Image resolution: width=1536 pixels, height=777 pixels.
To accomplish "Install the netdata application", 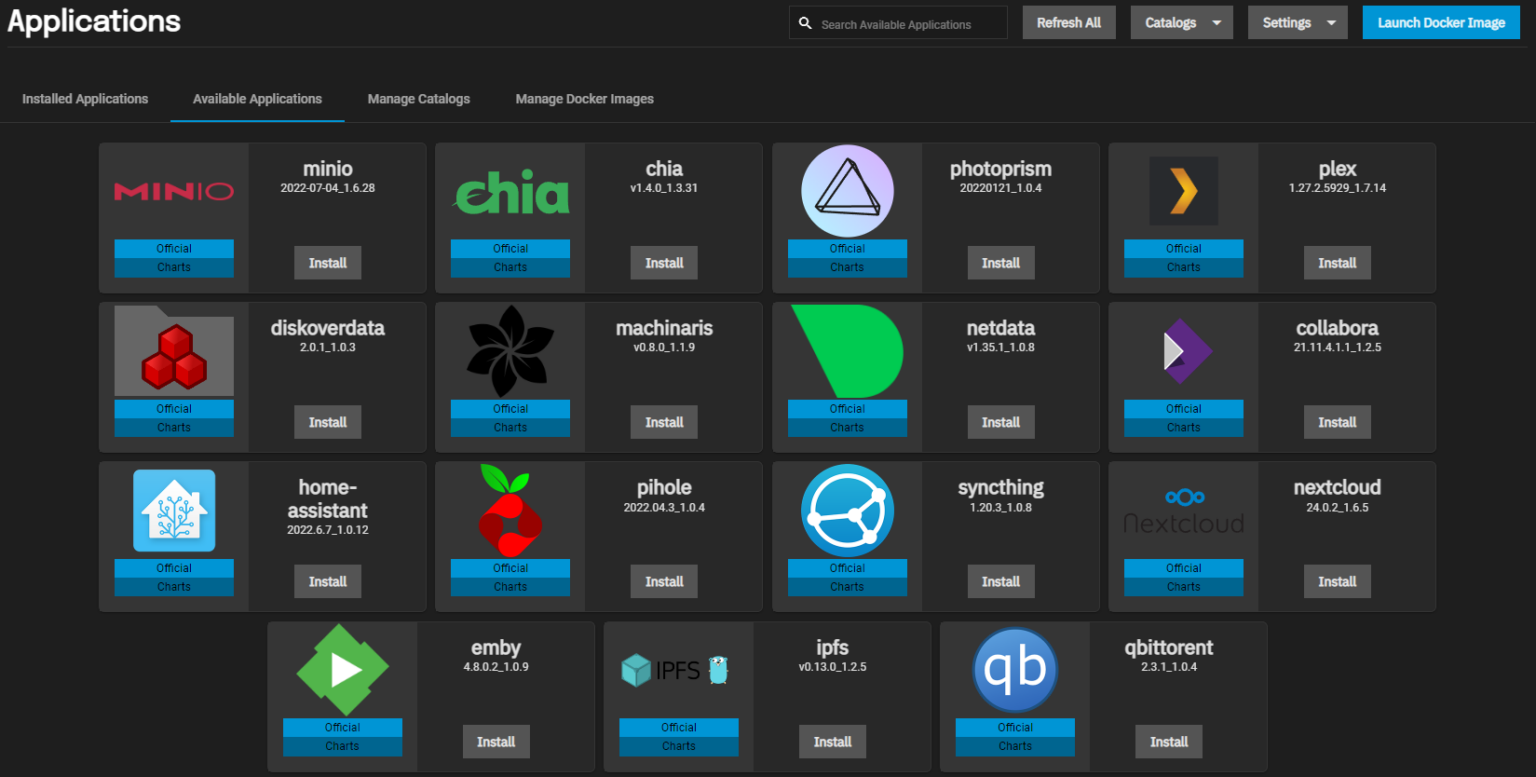I will 1001,421.
